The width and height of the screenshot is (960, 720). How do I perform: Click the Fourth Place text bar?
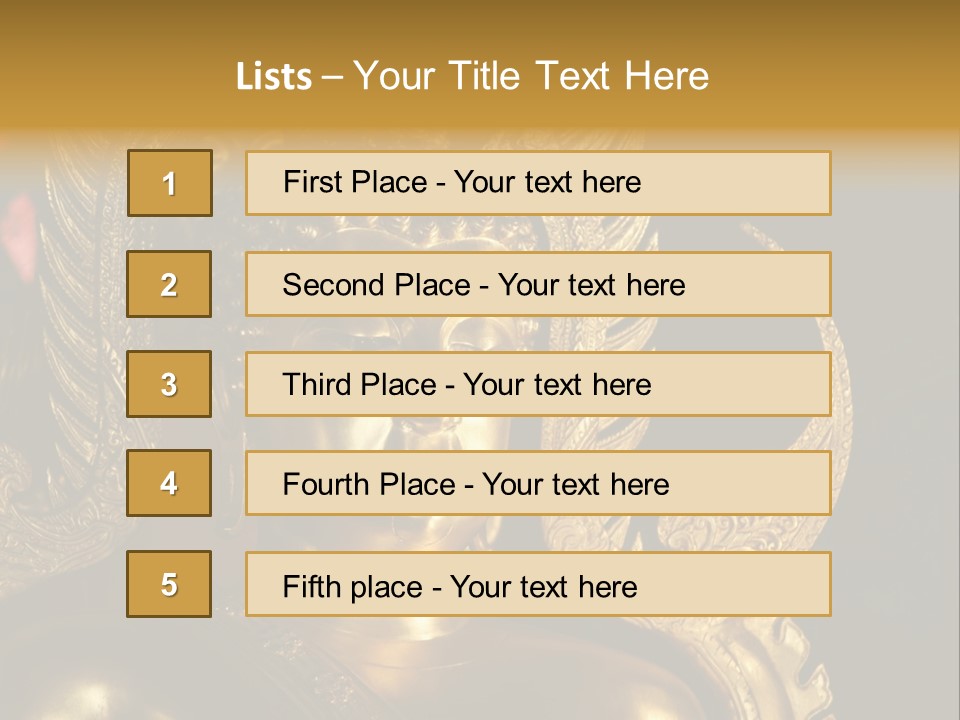click(538, 483)
